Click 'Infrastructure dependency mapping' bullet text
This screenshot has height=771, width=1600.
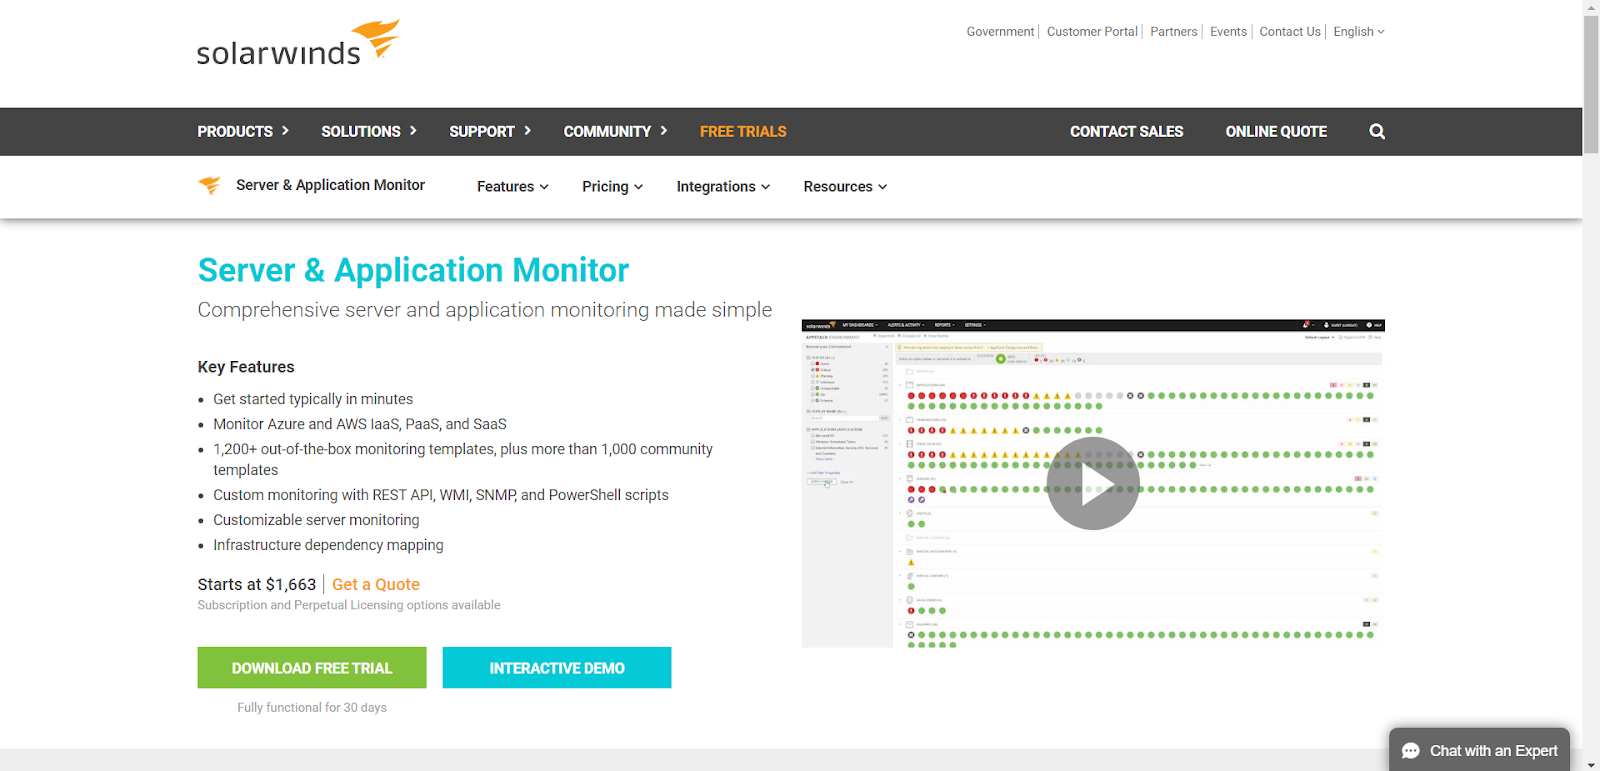[x=328, y=545]
